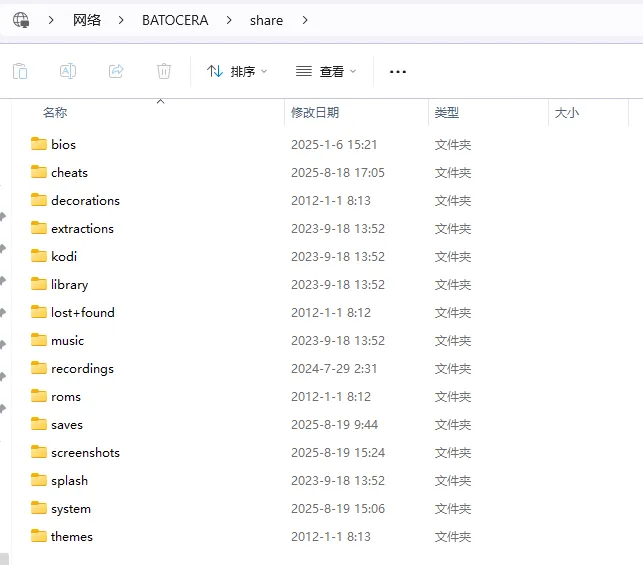Select the recordings folder icon
Image resolution: width=643 pixels, height=565 pixels.
(x=39, y=368)
